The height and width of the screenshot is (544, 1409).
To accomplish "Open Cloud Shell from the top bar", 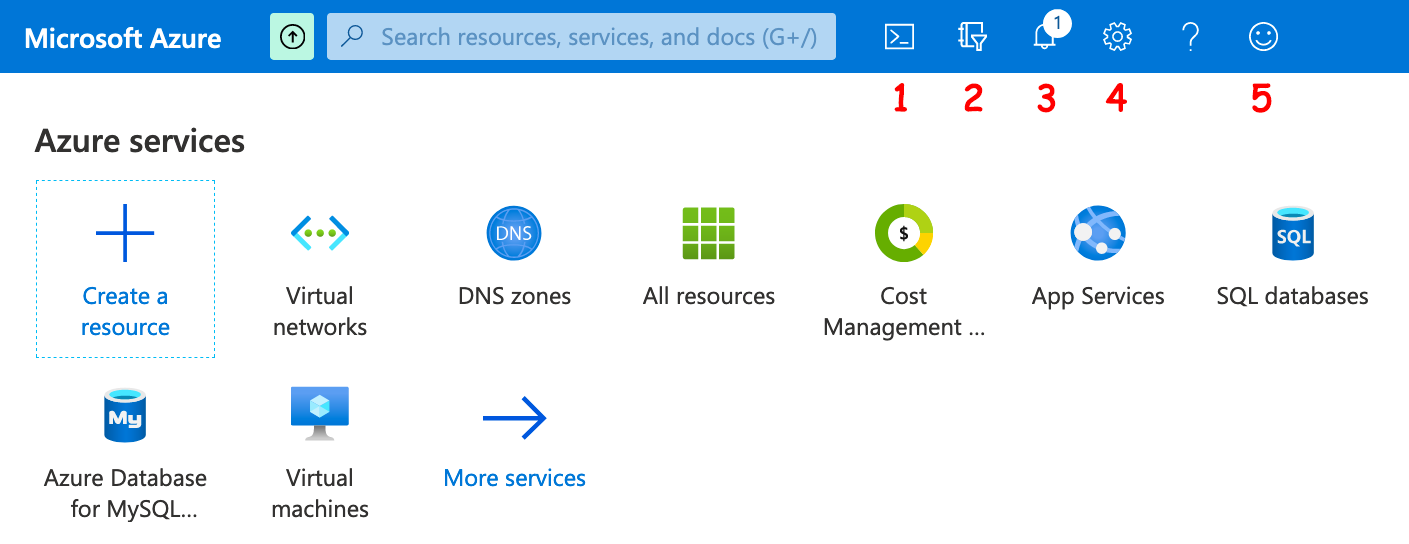I will (x=899, y=38).
